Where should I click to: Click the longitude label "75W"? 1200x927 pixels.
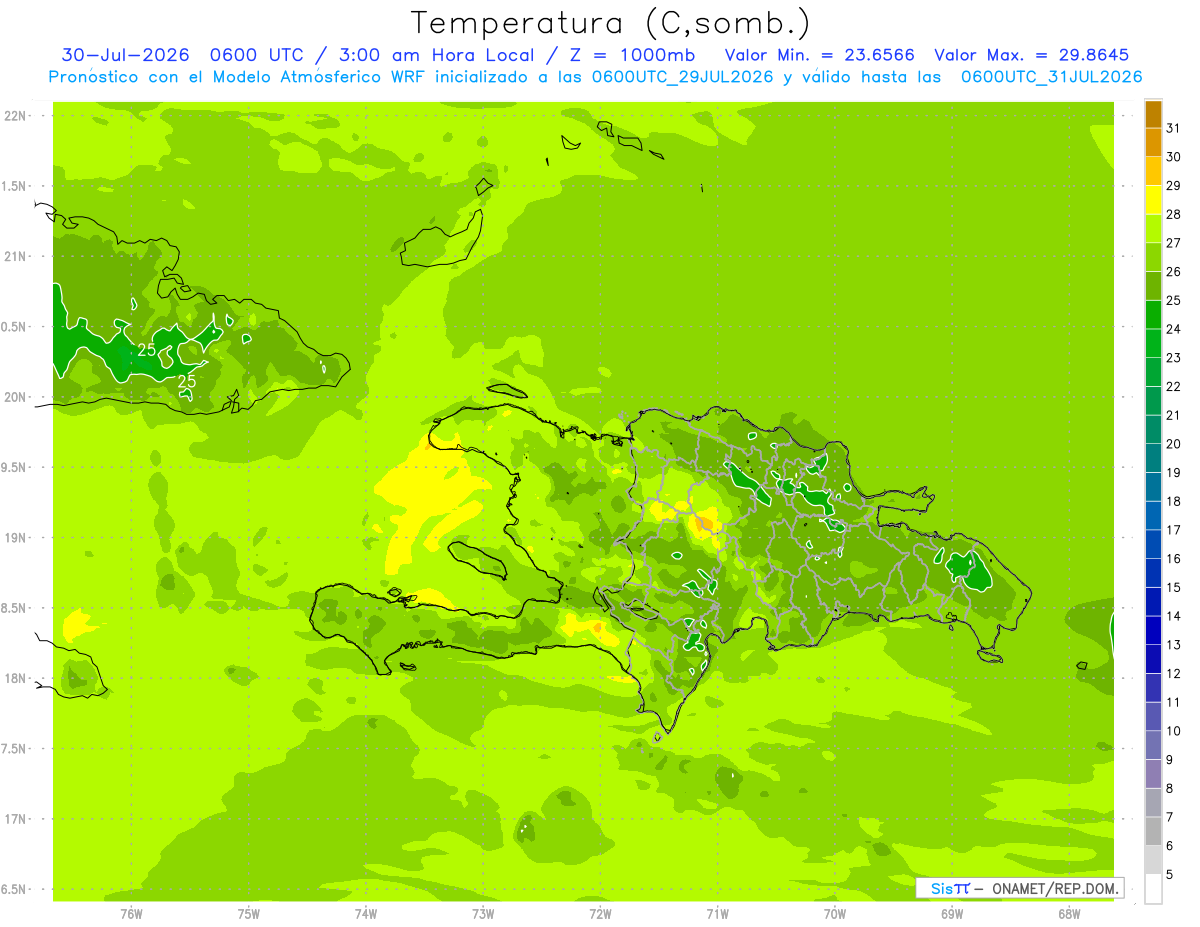(248, 913)
